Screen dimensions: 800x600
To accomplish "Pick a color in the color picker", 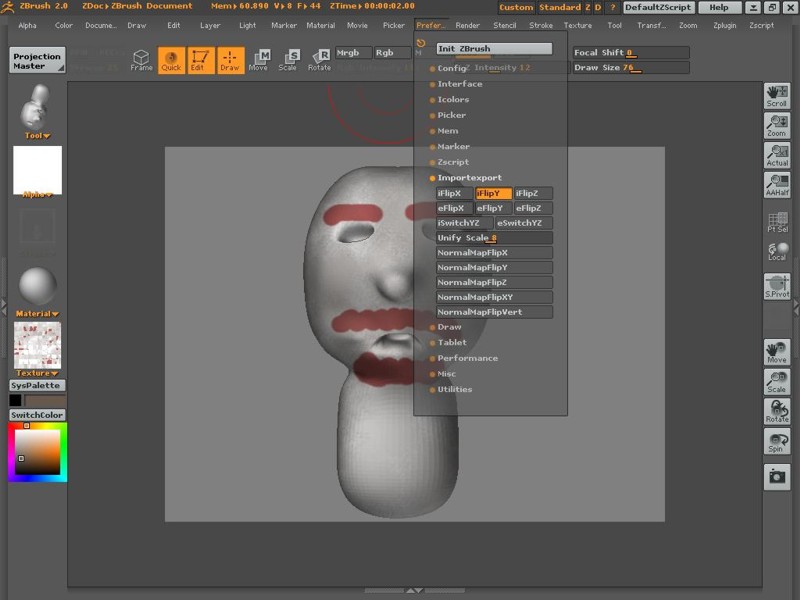I will 37,452.
